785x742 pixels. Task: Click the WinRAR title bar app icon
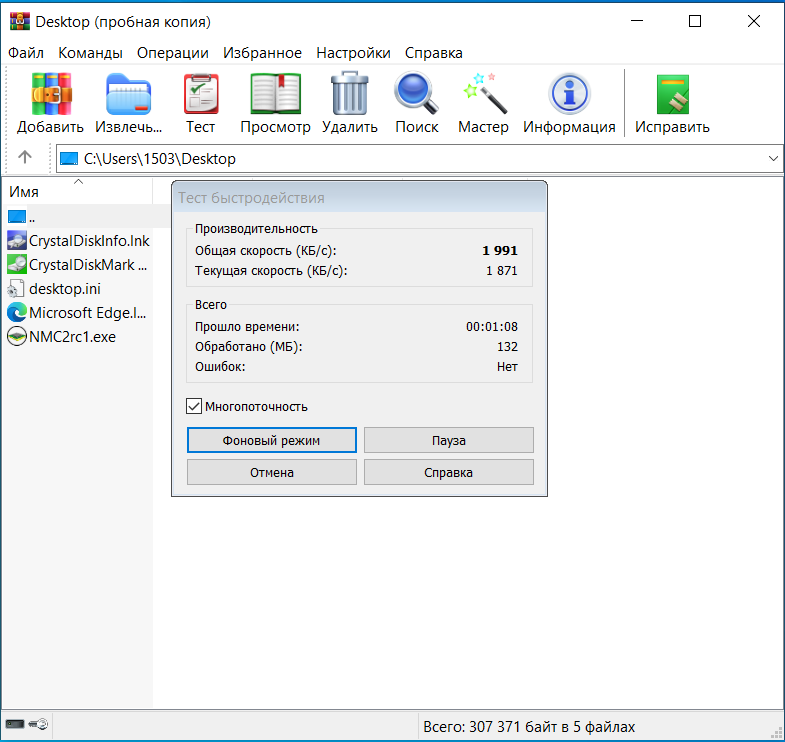tap(20, 22)
